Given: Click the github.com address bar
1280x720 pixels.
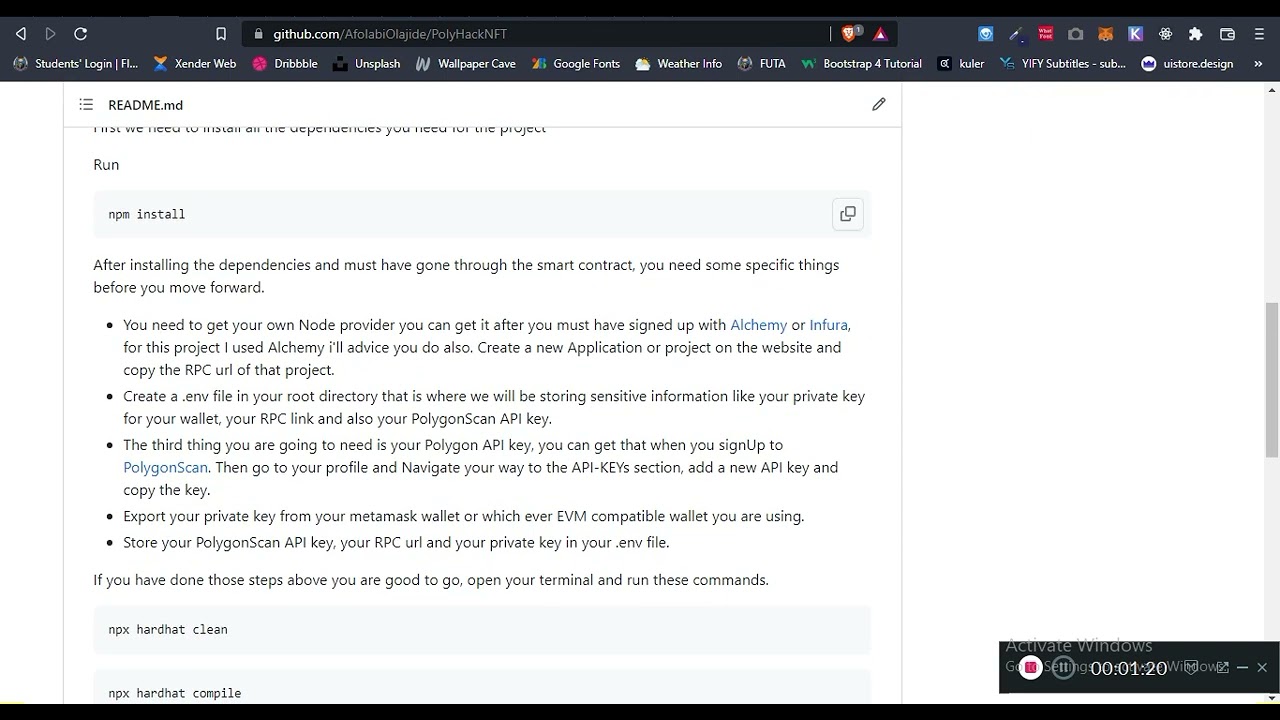Looking at the screenshot, I should click(x=535, y=33).
